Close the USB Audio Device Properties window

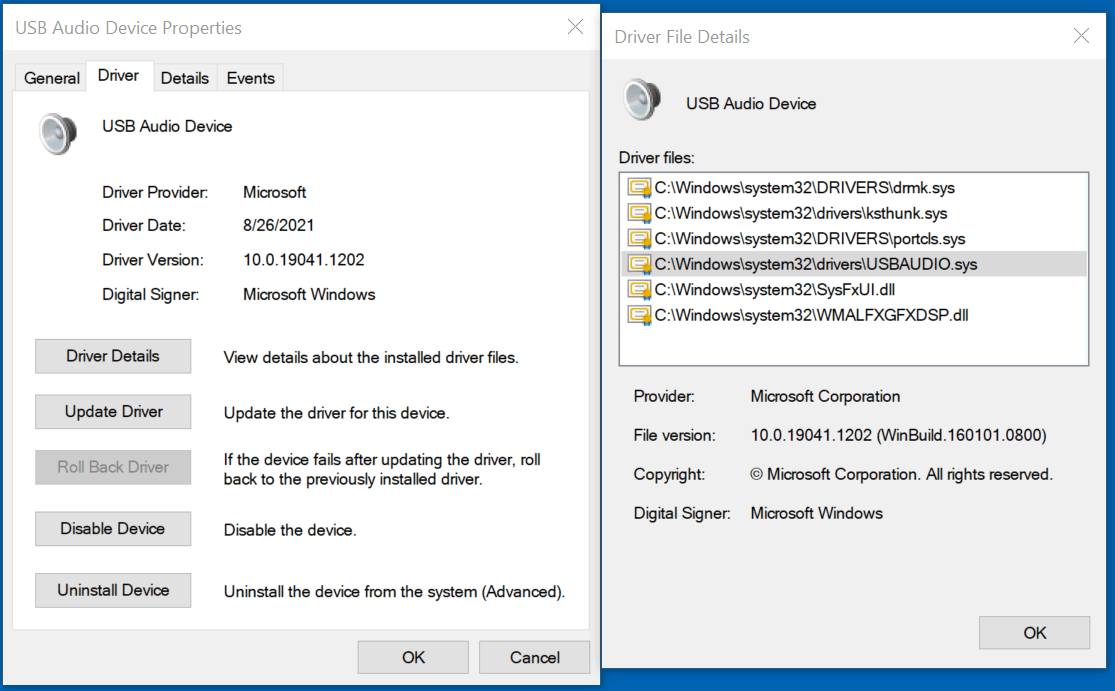pyautogui.click(x=575, y=27)
